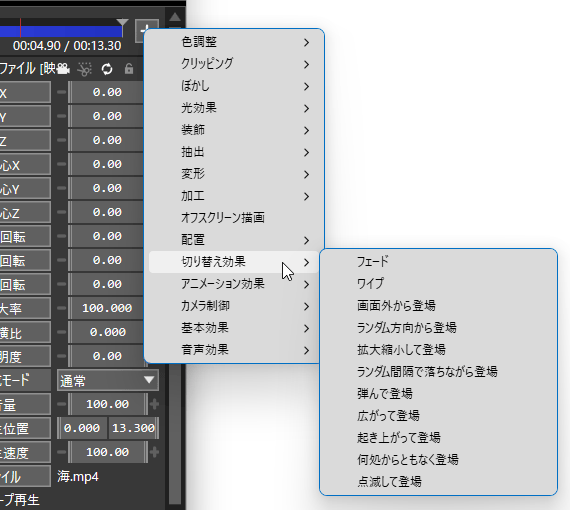The width and height of the screenshot is (570, 510).
Task: Toggle the padlock lock icon
Action: tap(129, 69)
